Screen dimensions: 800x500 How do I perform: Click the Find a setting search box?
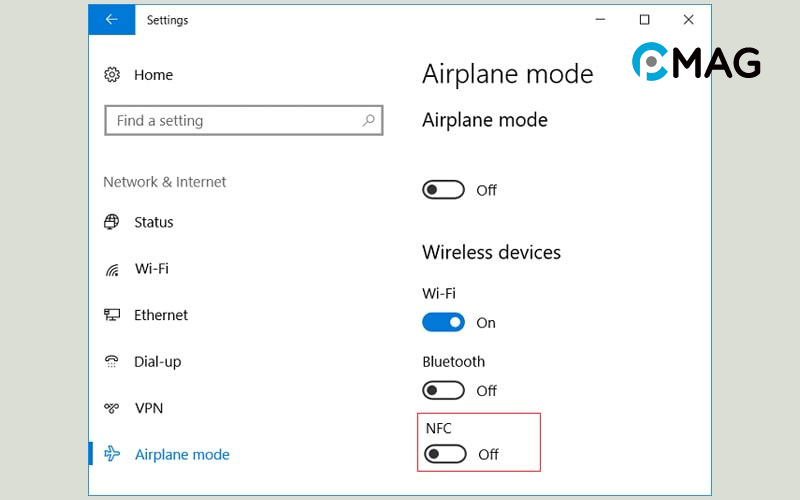pyautogui.click(x=235, y=120)
